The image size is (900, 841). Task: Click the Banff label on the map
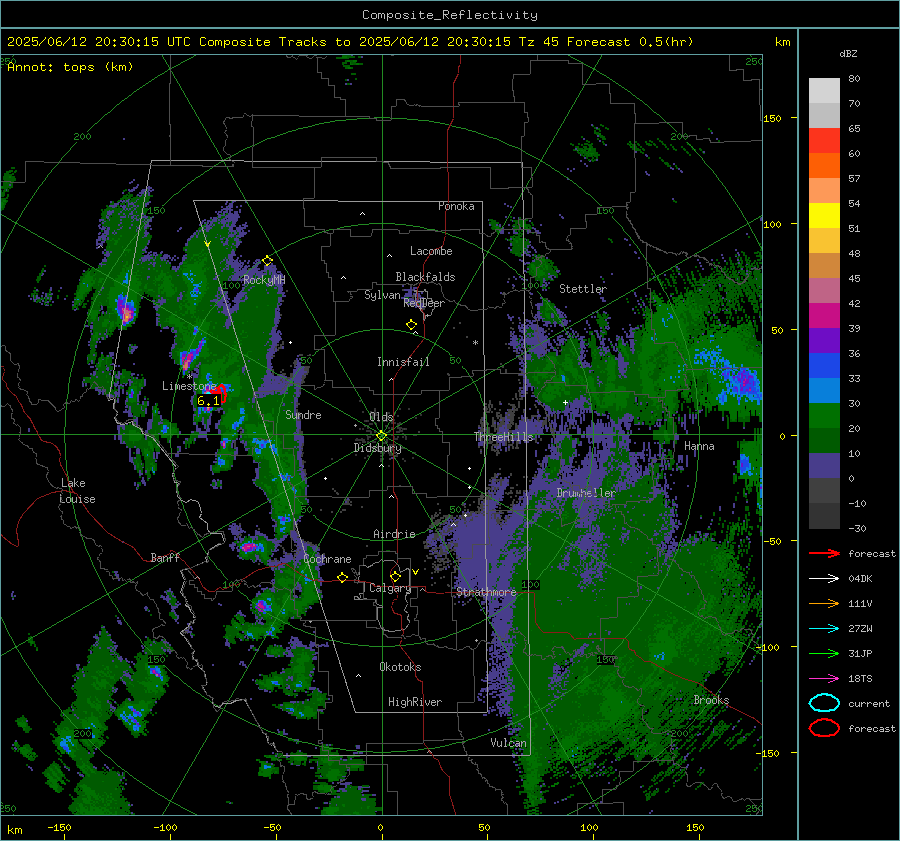click(165, 557)
